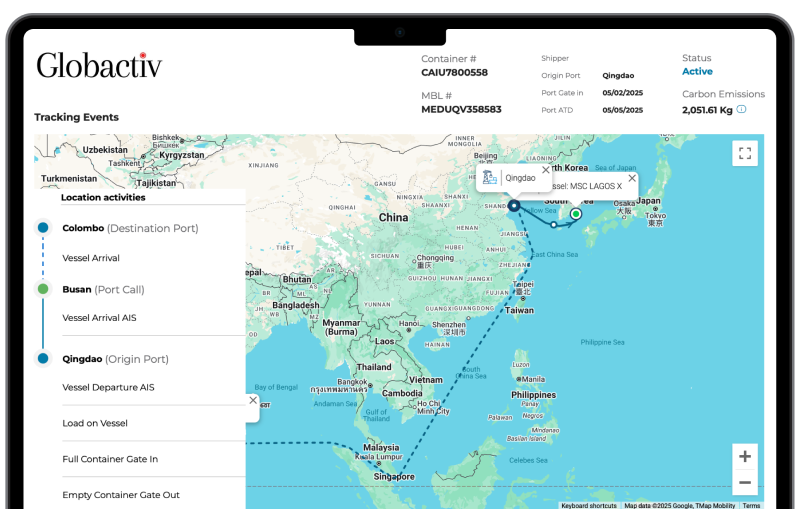Select the Empty Container Gate Out event
800x509 pixels.
(121, 495)
